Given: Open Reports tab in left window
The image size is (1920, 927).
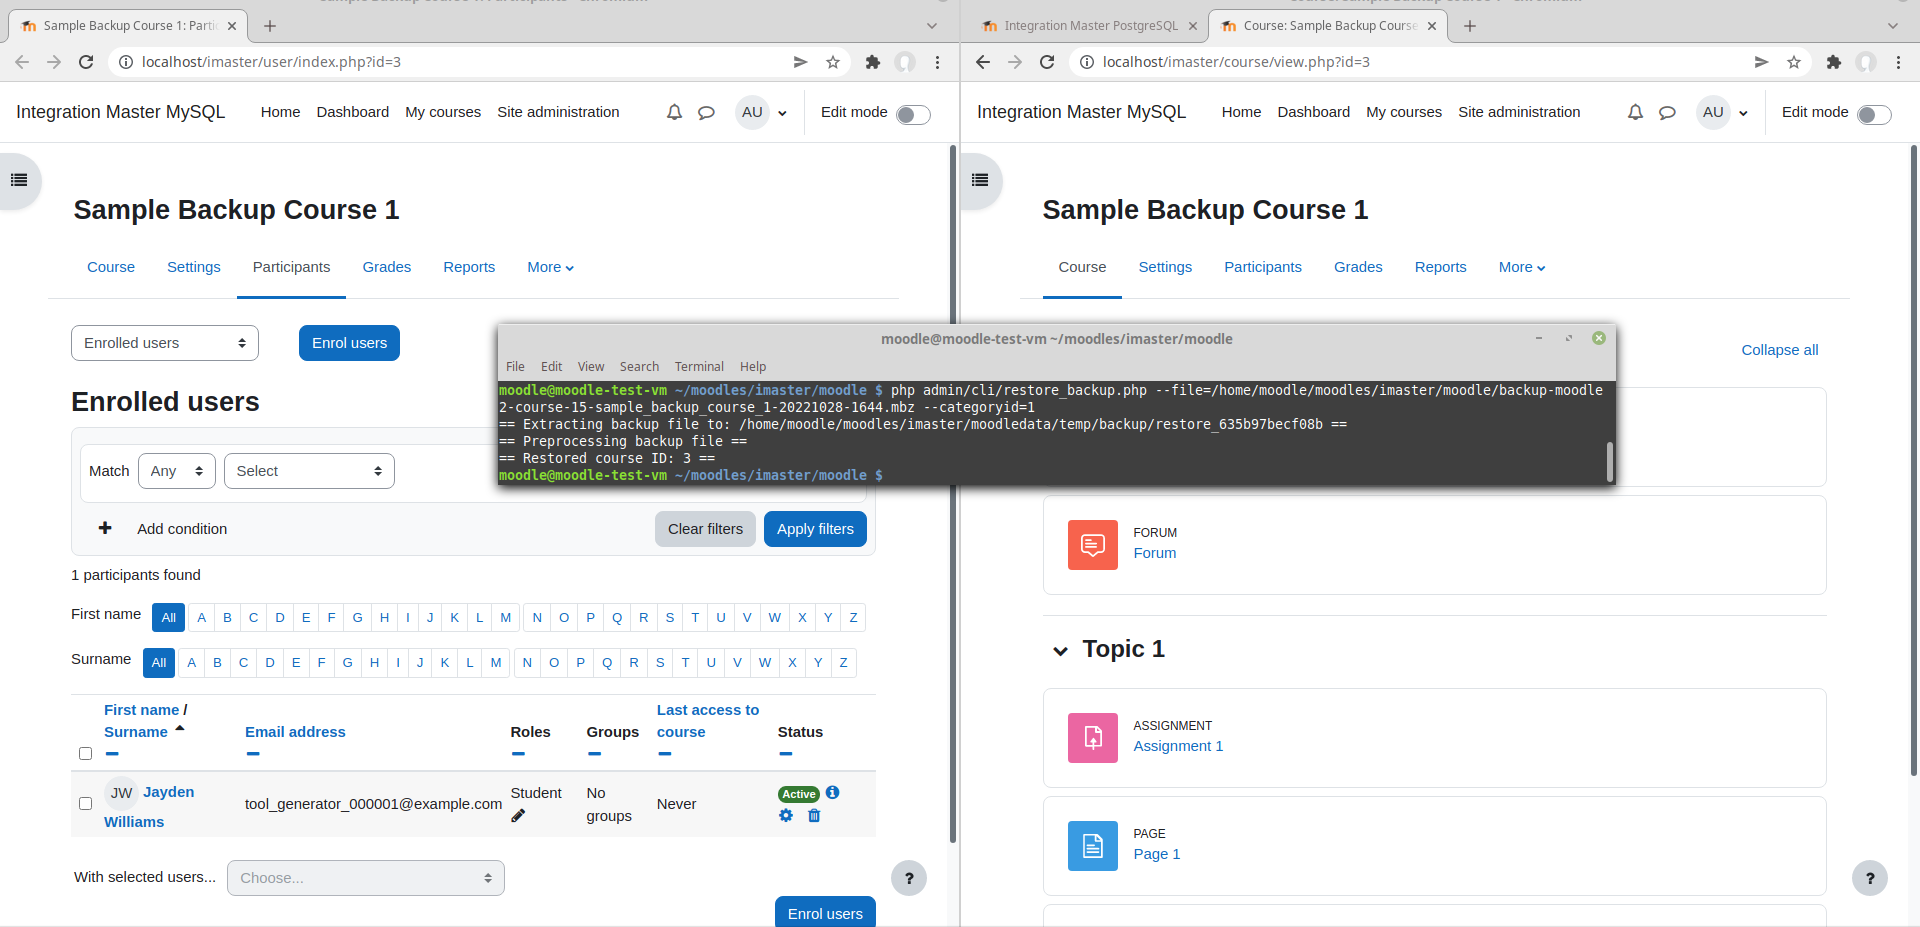Looking at the screenshot, I should tap(469, 267).
